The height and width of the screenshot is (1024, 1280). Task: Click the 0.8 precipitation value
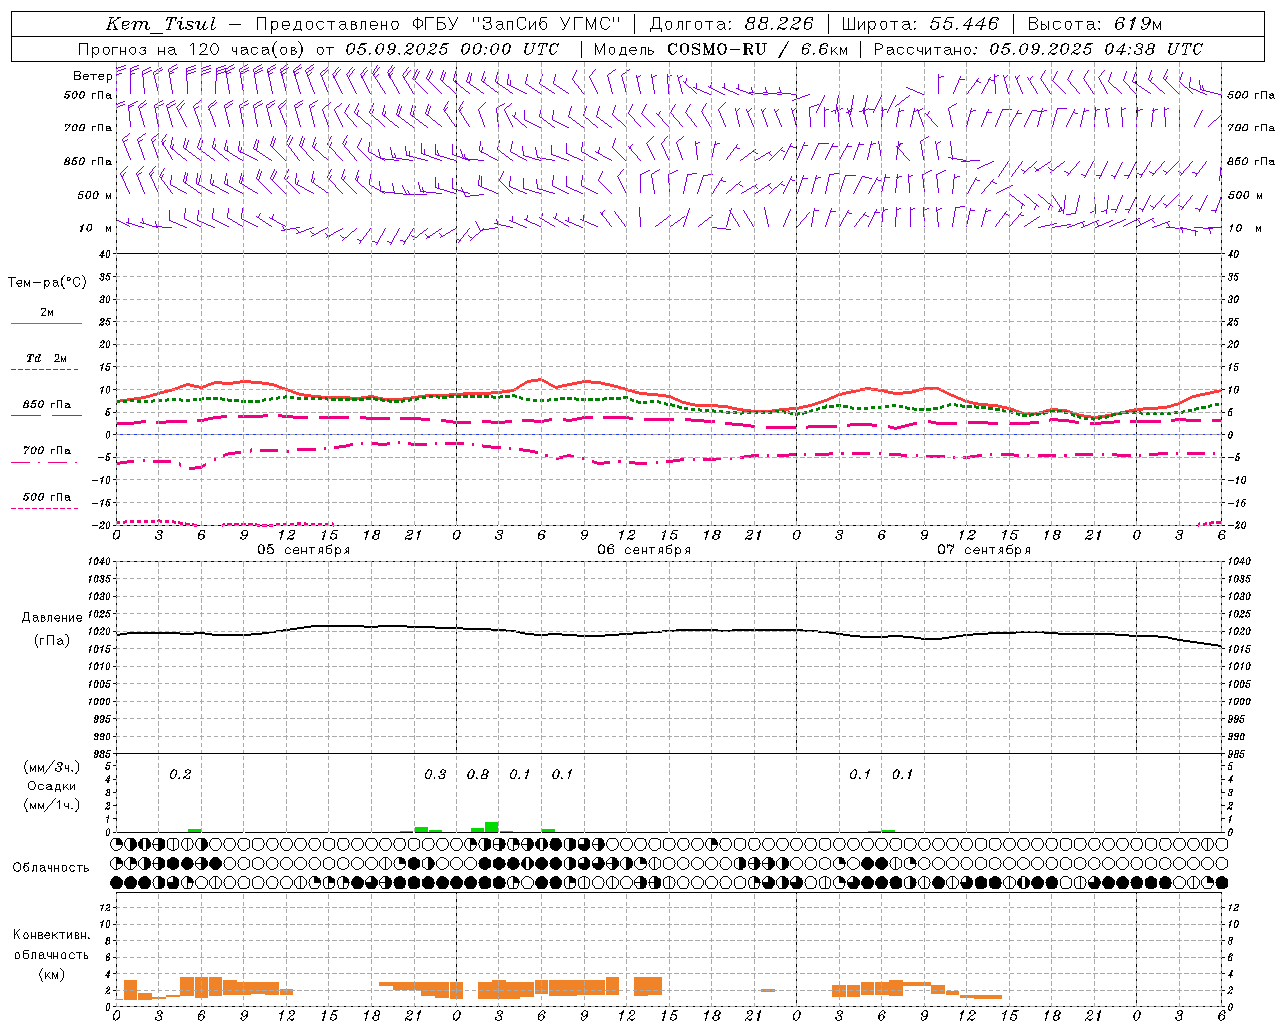tap(478, 775)
